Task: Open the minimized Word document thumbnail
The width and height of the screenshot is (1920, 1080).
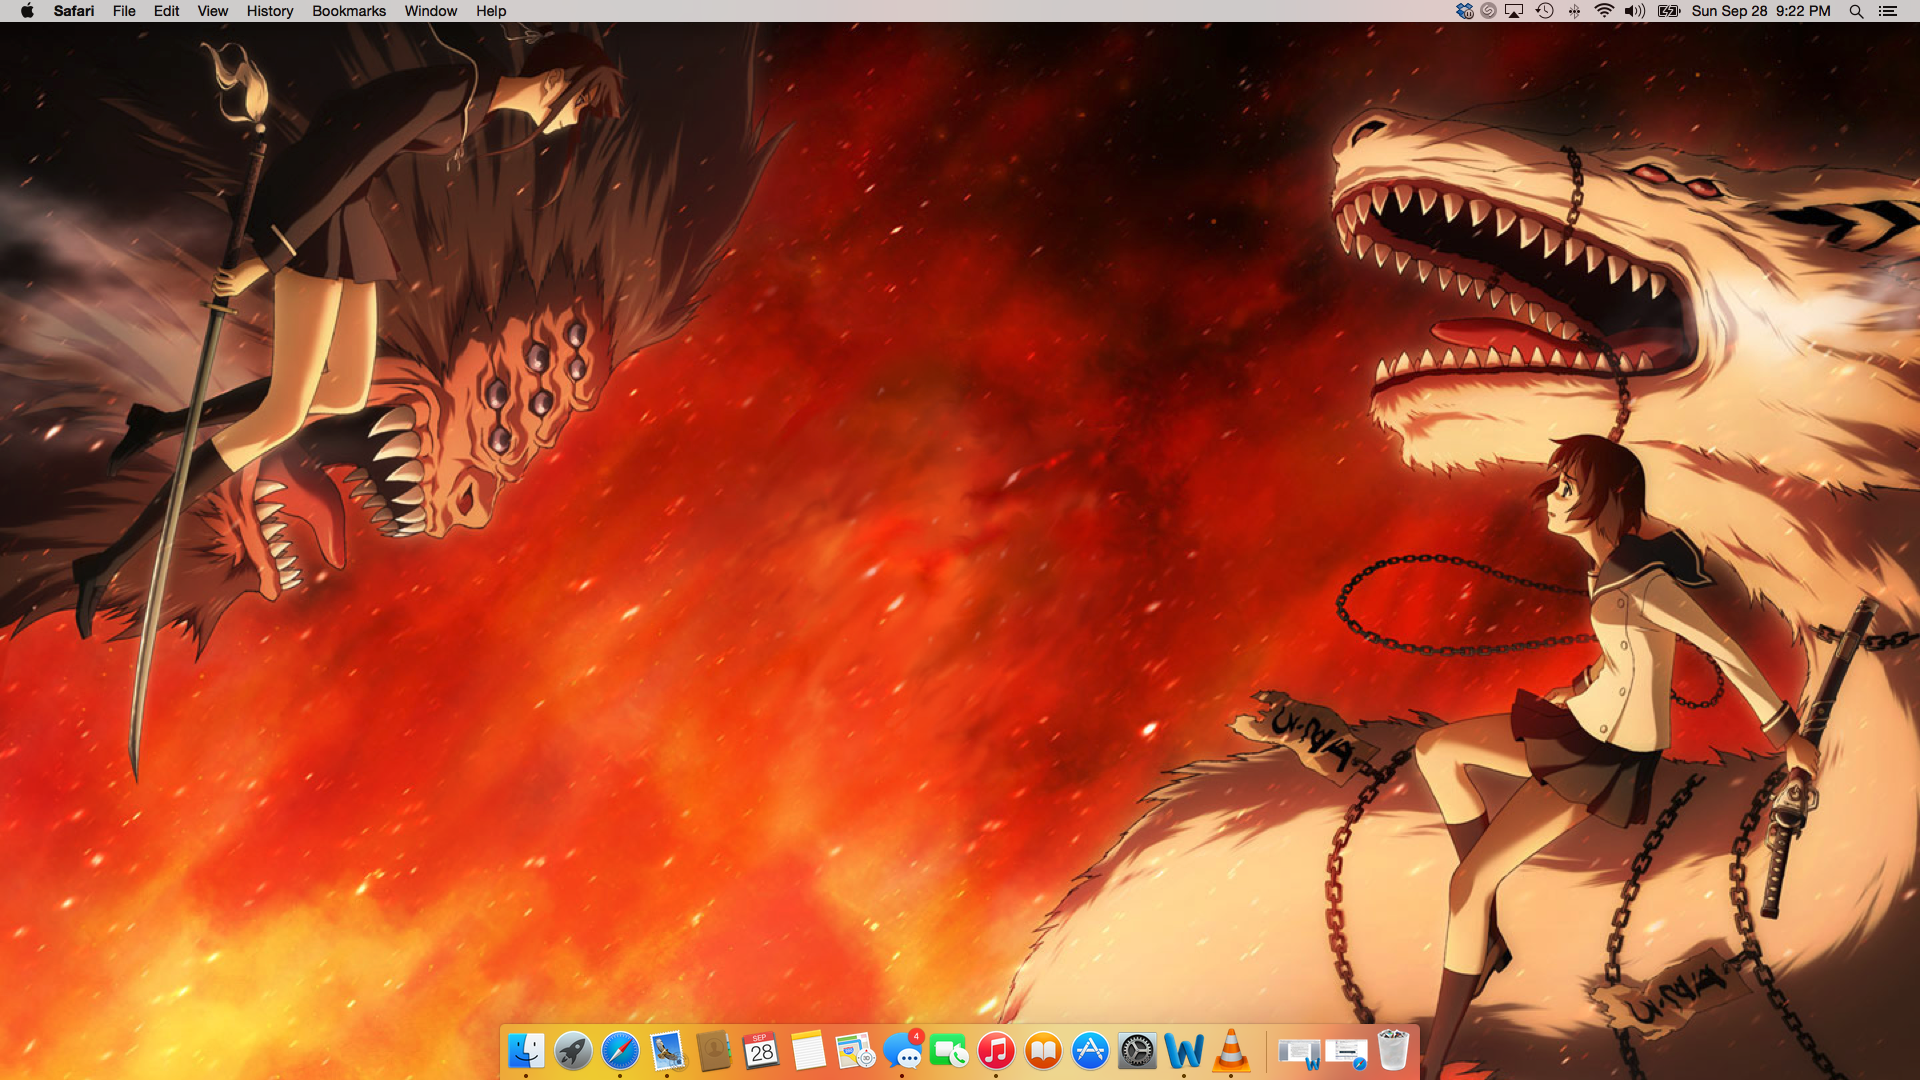Action: coord(1299,1052)
